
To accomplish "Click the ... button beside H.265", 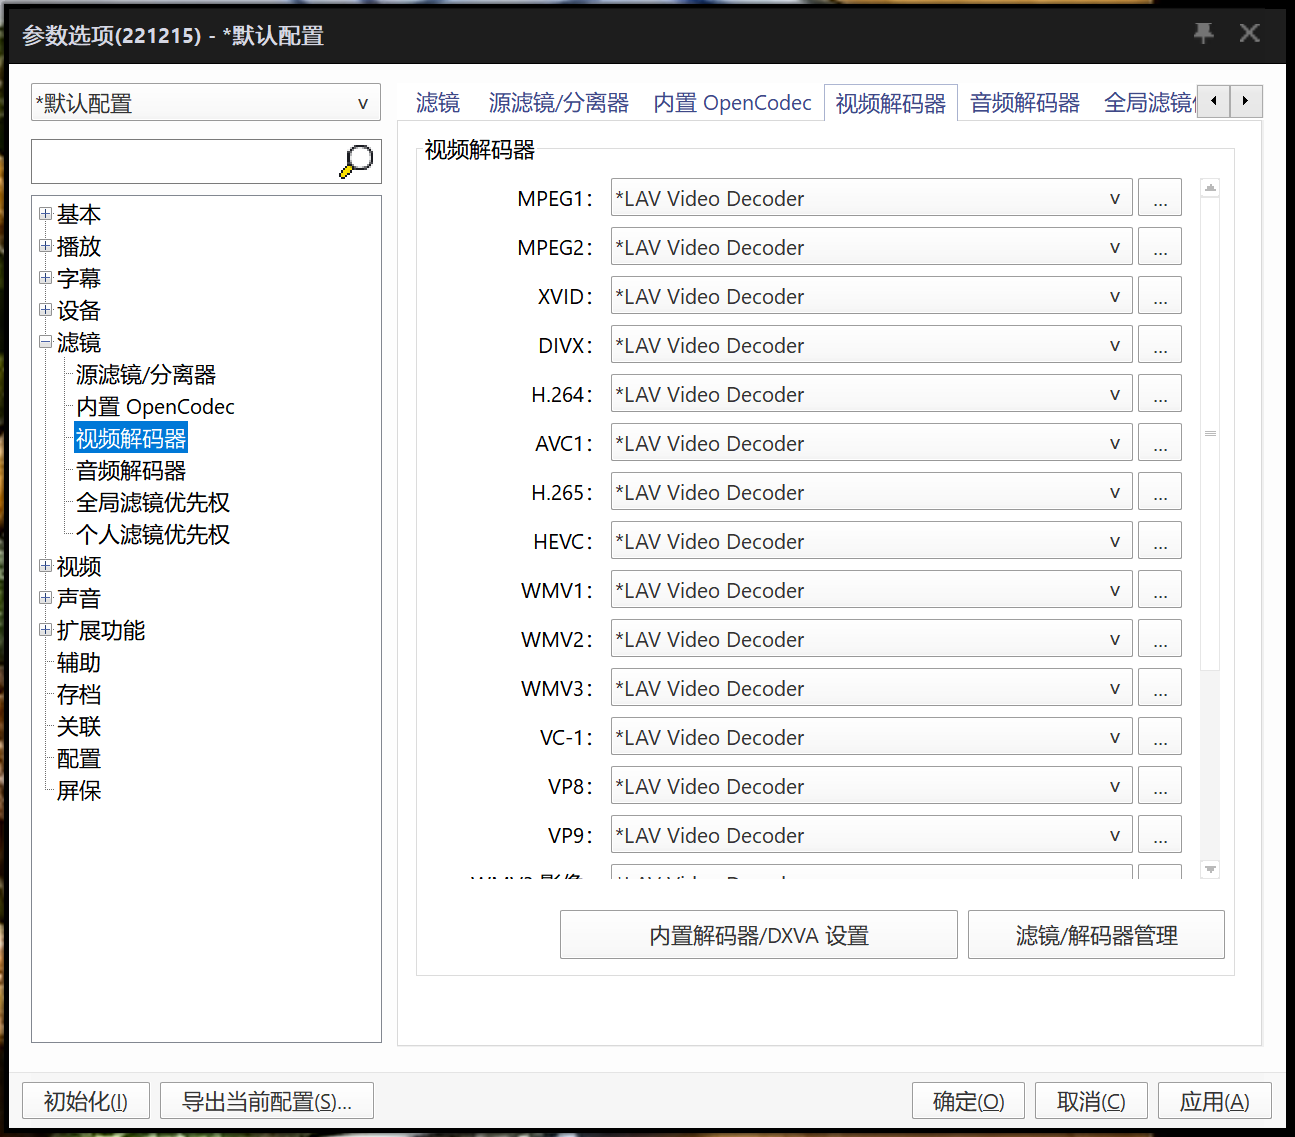I will point(1159,491).
